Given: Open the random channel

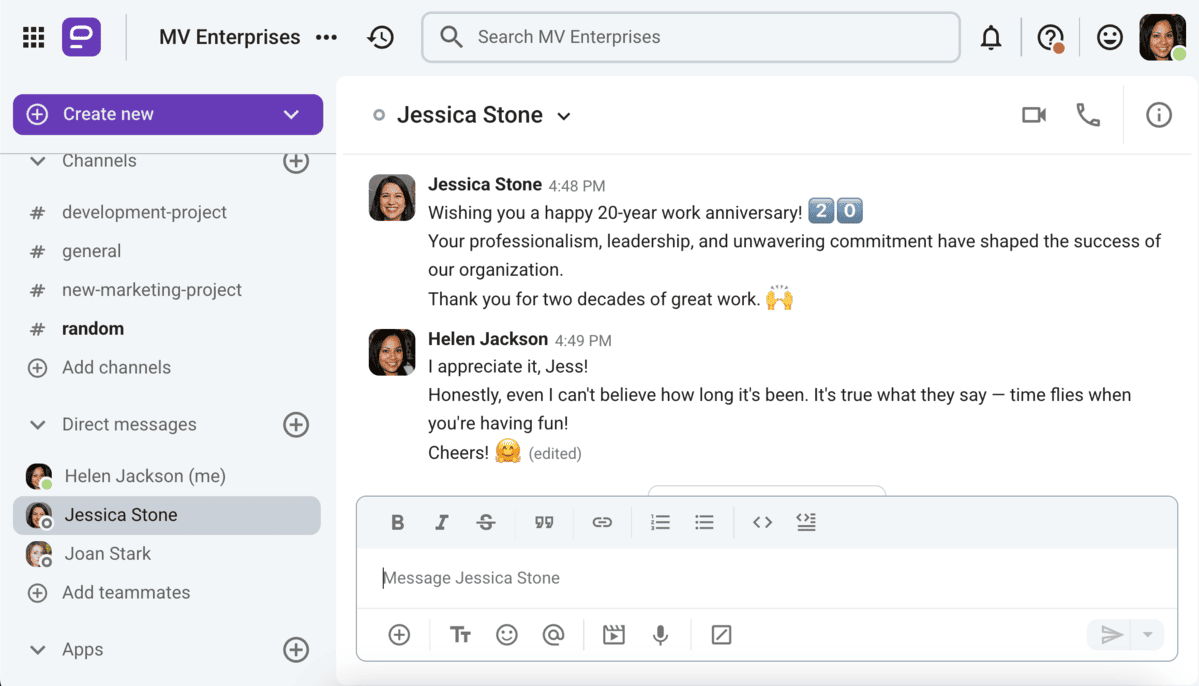Looking at the screenshot, I should pyautogui.click(x=93, y=329).
